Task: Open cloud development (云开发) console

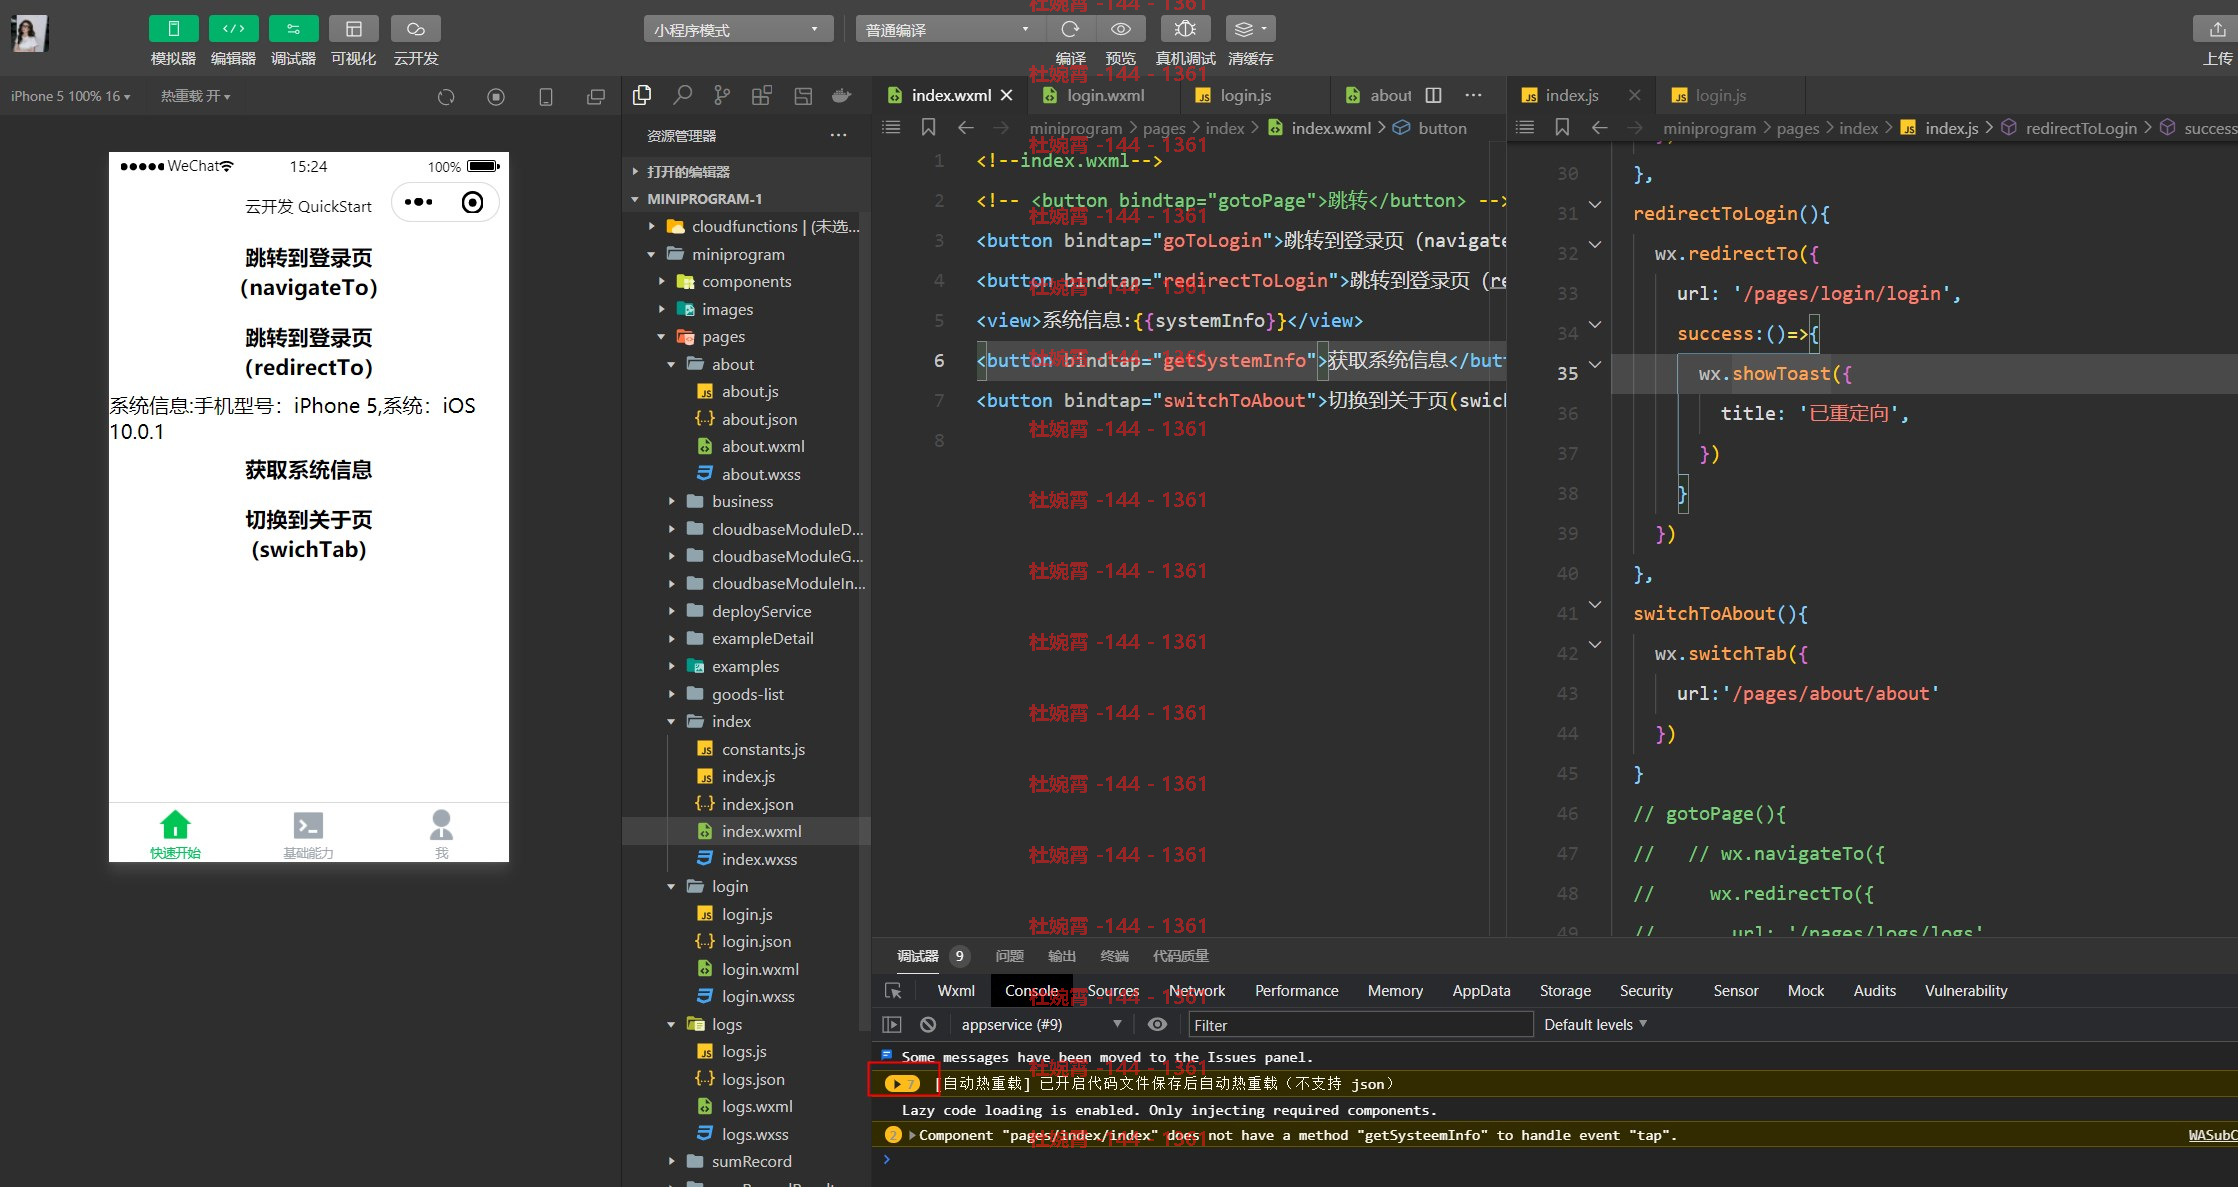Action: tap(416, 29)
